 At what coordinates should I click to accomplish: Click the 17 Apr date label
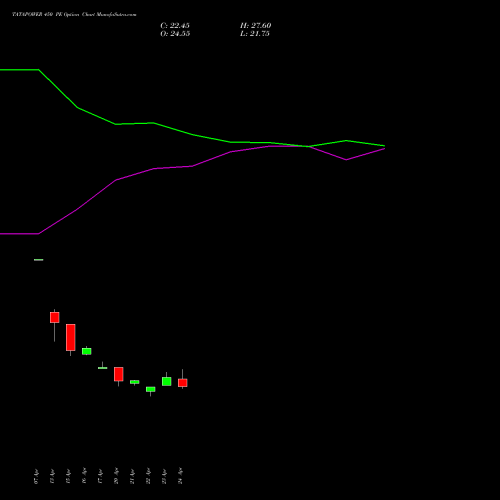pyautogui.click(x=100, y=476)
